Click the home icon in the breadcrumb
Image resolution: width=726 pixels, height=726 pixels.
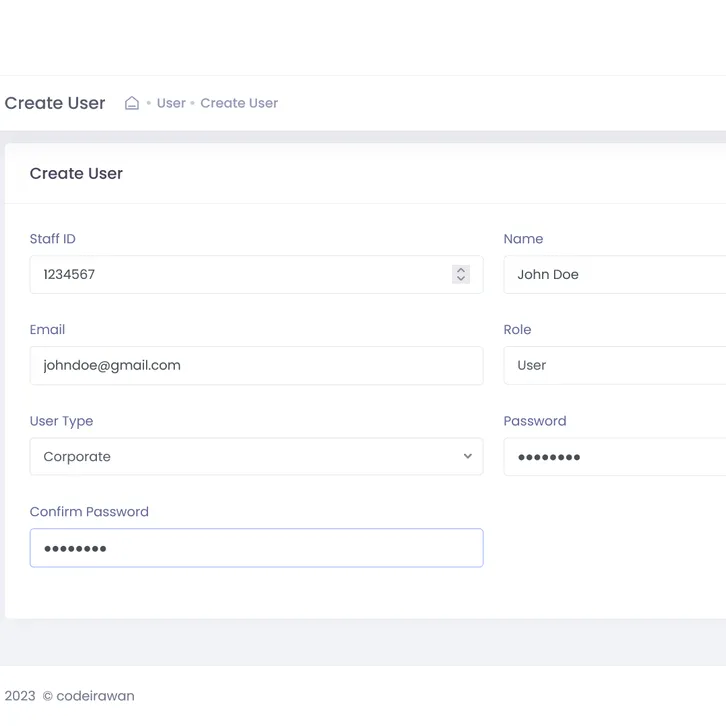tap(131, 103)
